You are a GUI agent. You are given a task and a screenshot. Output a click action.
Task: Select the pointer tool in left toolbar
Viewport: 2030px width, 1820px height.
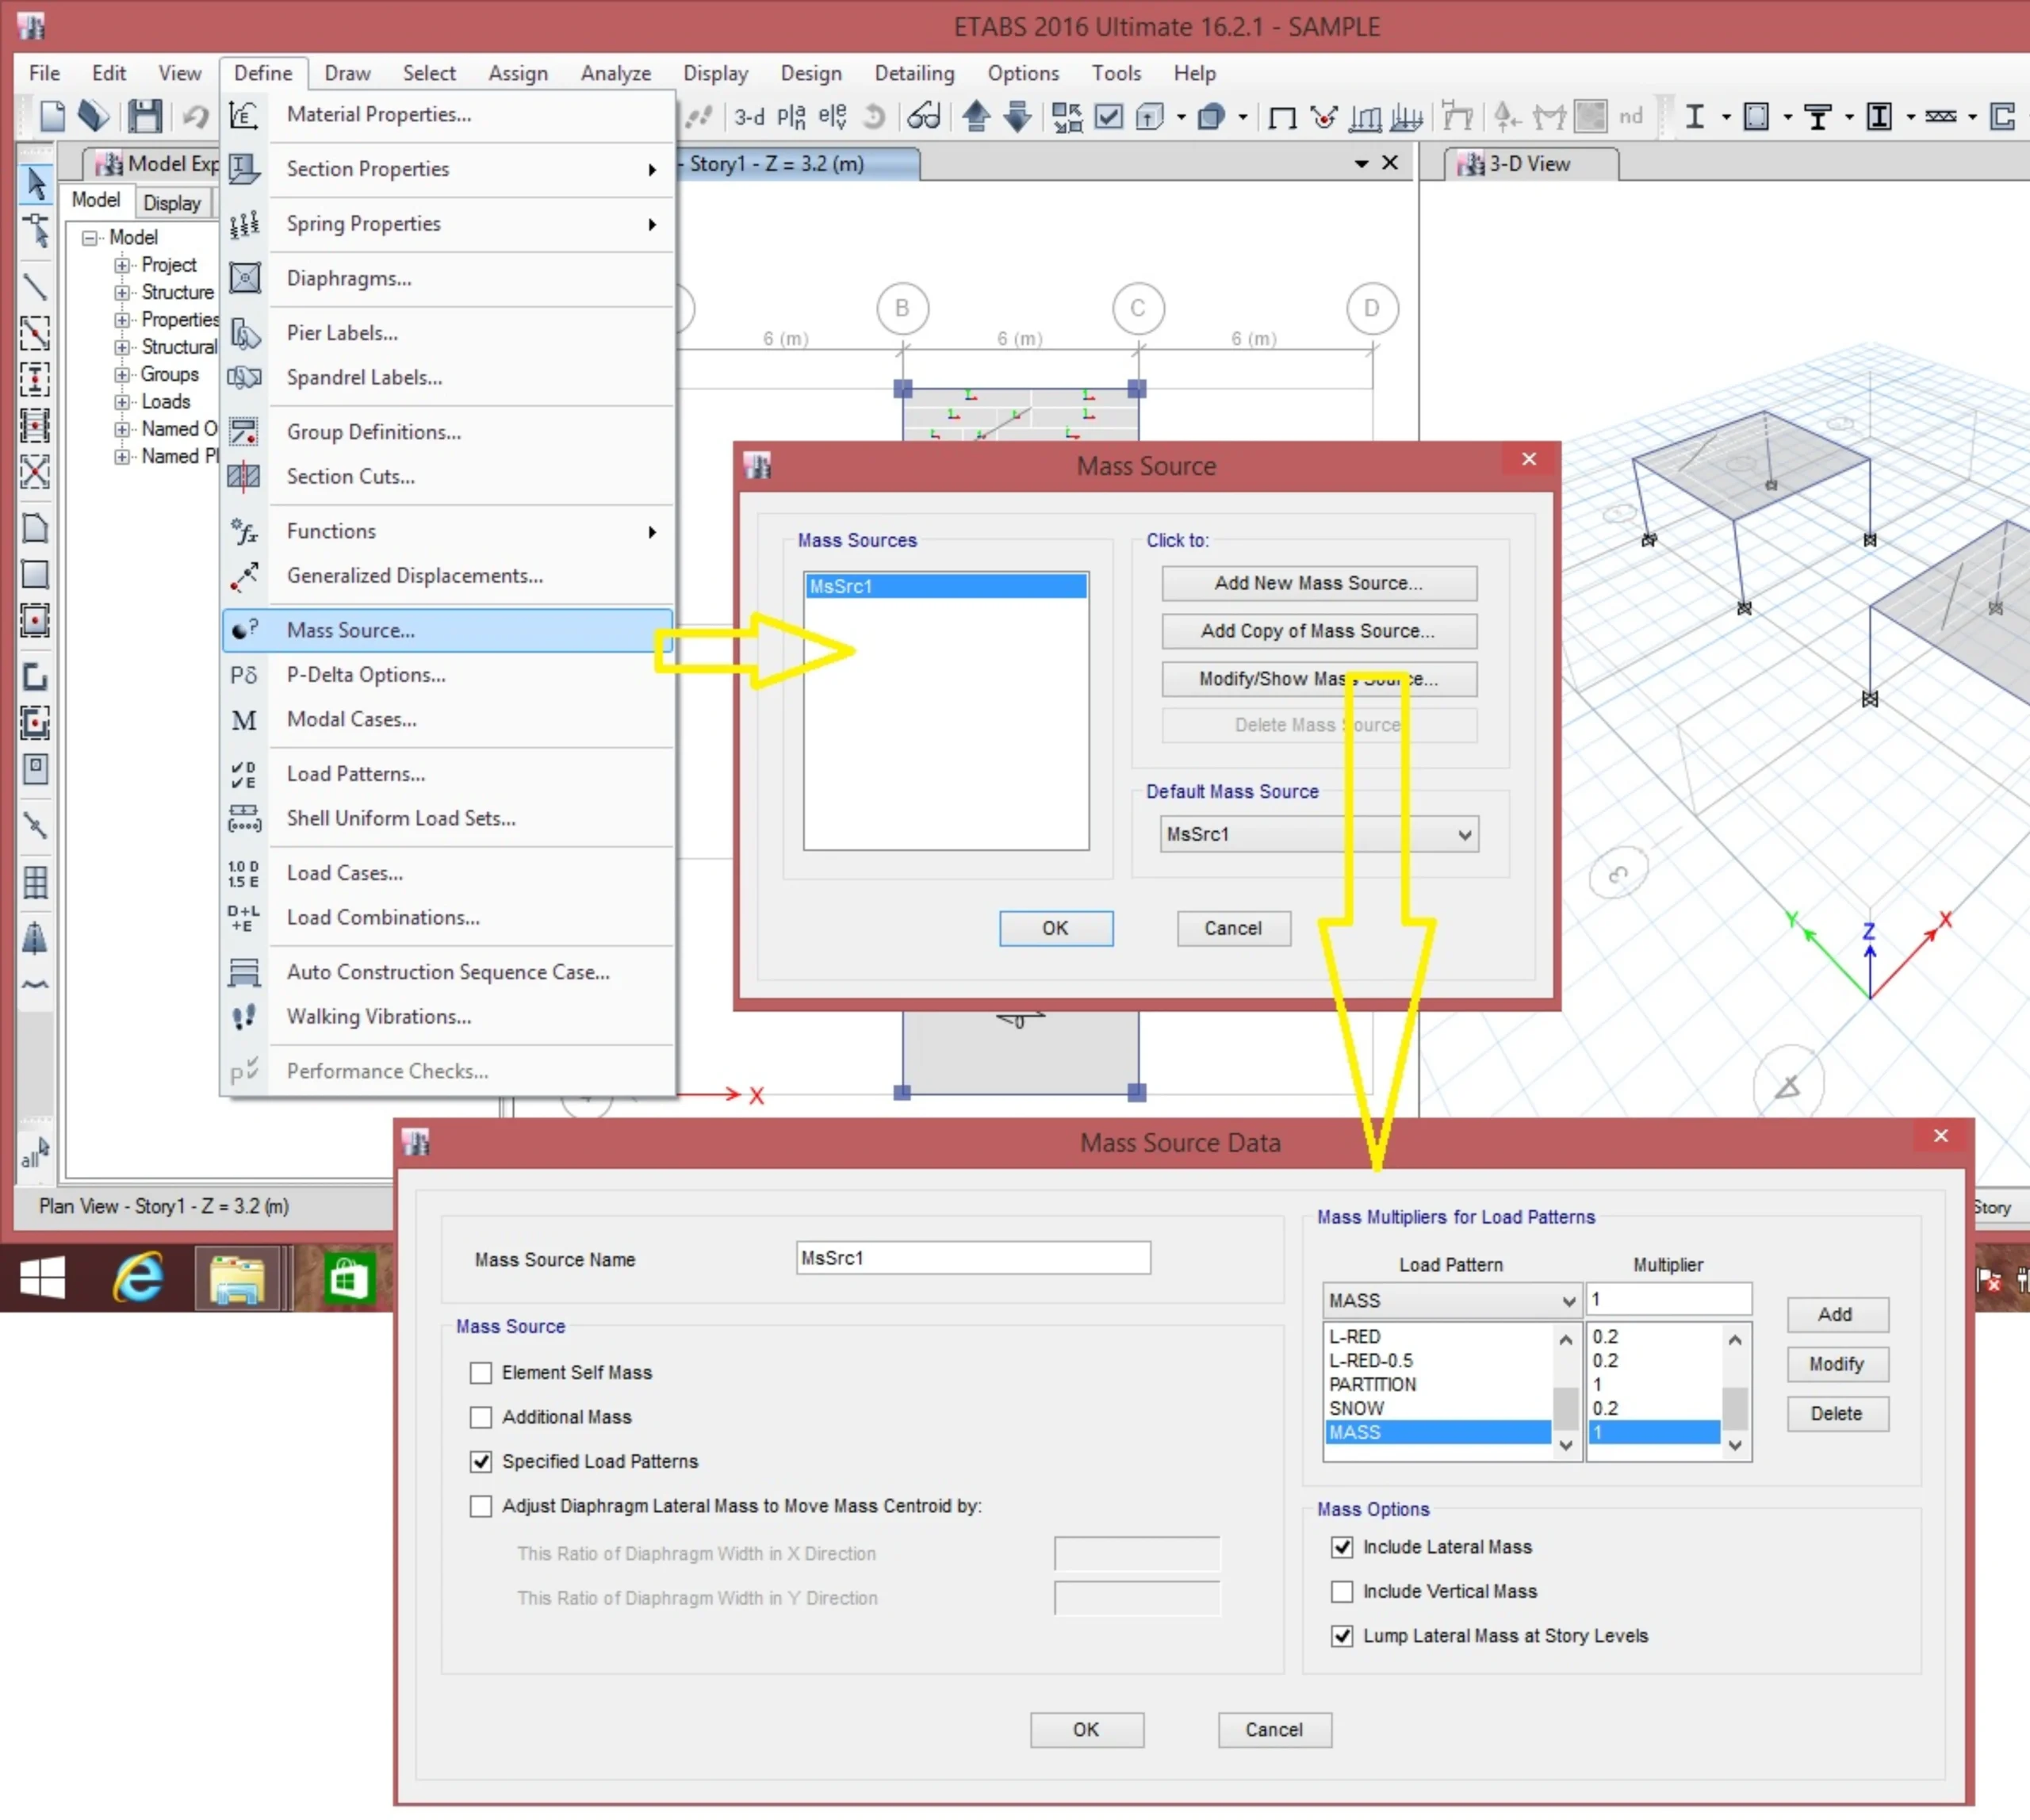36,184
